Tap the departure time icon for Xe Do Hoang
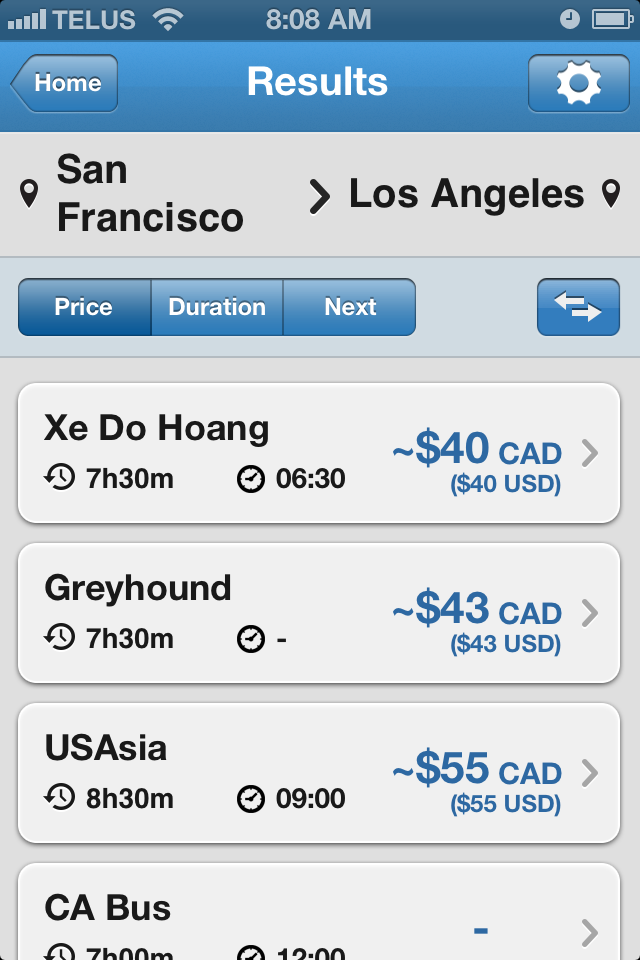Viewport: 640px width, 960px height. point(251,479)
